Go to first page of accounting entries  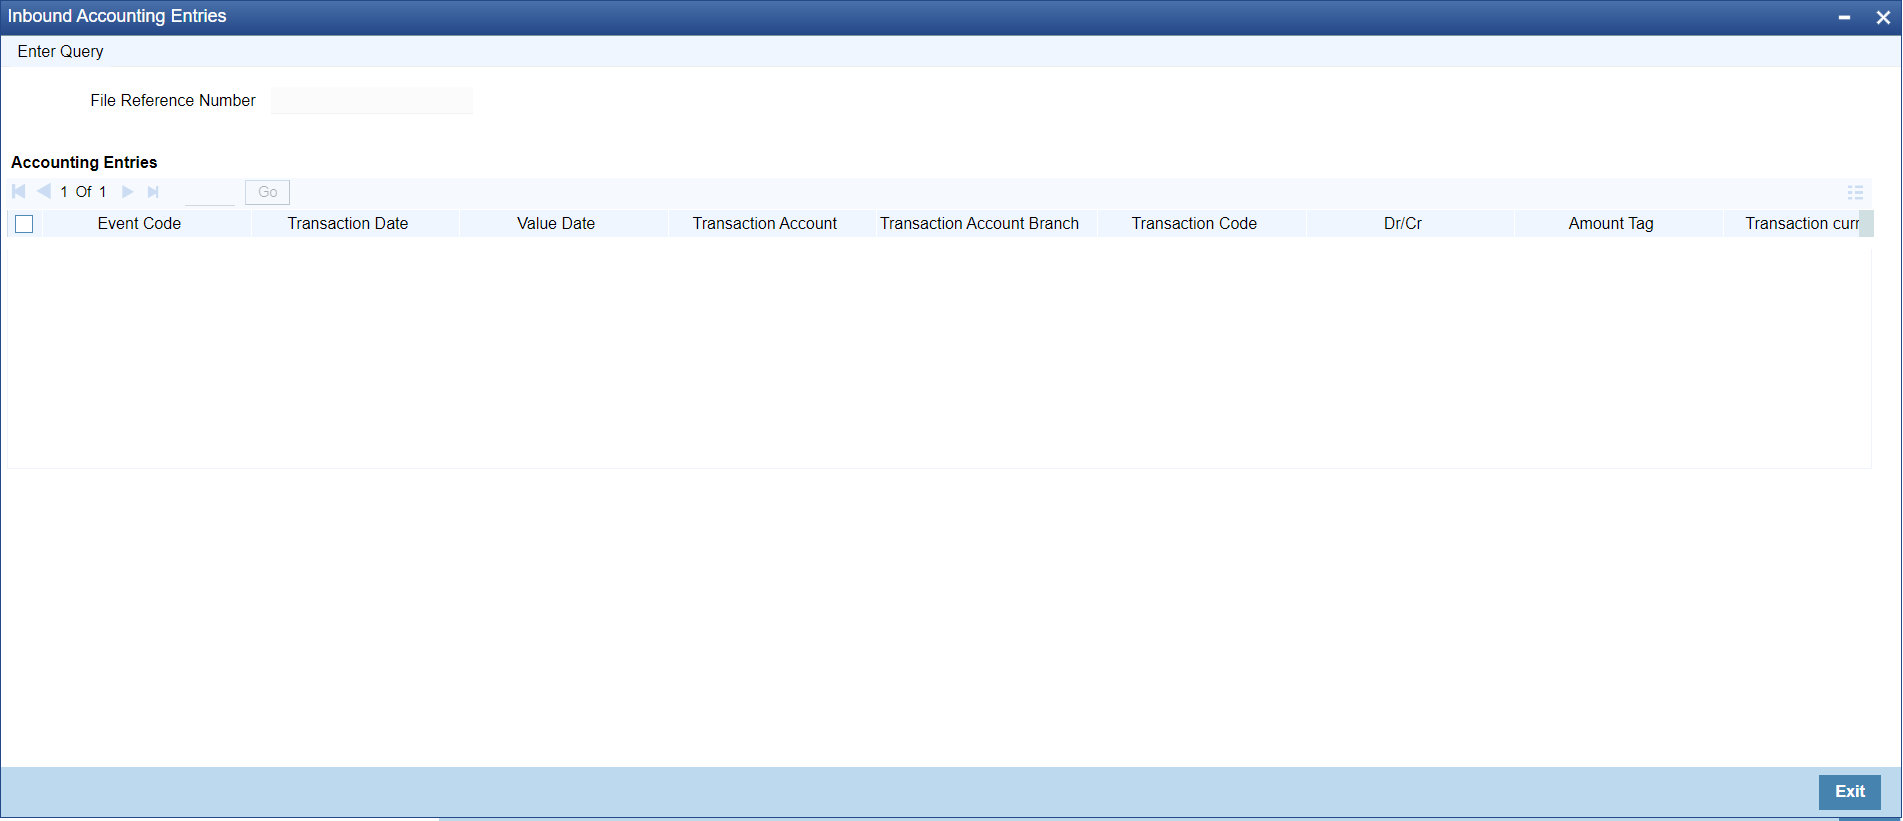(18, 191)
